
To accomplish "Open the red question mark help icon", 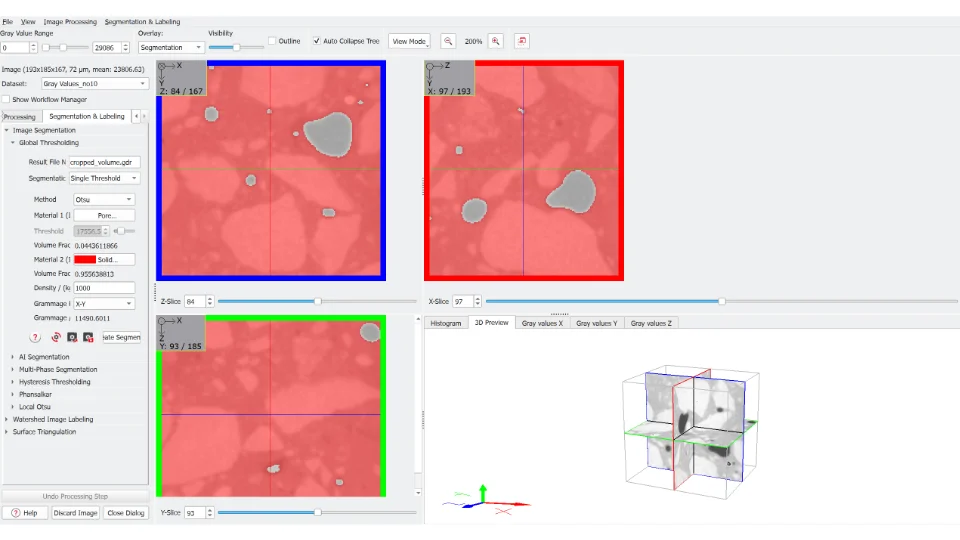I will [36, 337].
